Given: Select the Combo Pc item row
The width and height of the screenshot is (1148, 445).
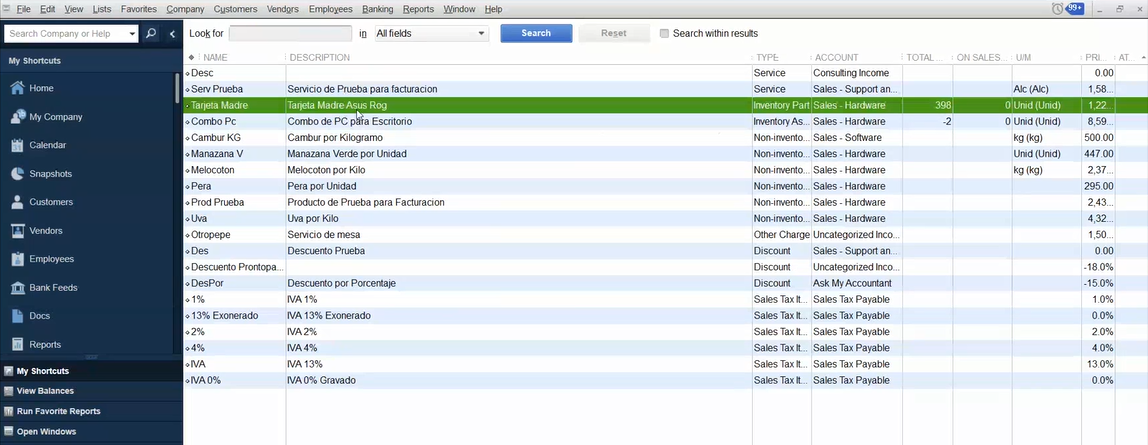Looking at the screenshot, I should tap(665, 121).
